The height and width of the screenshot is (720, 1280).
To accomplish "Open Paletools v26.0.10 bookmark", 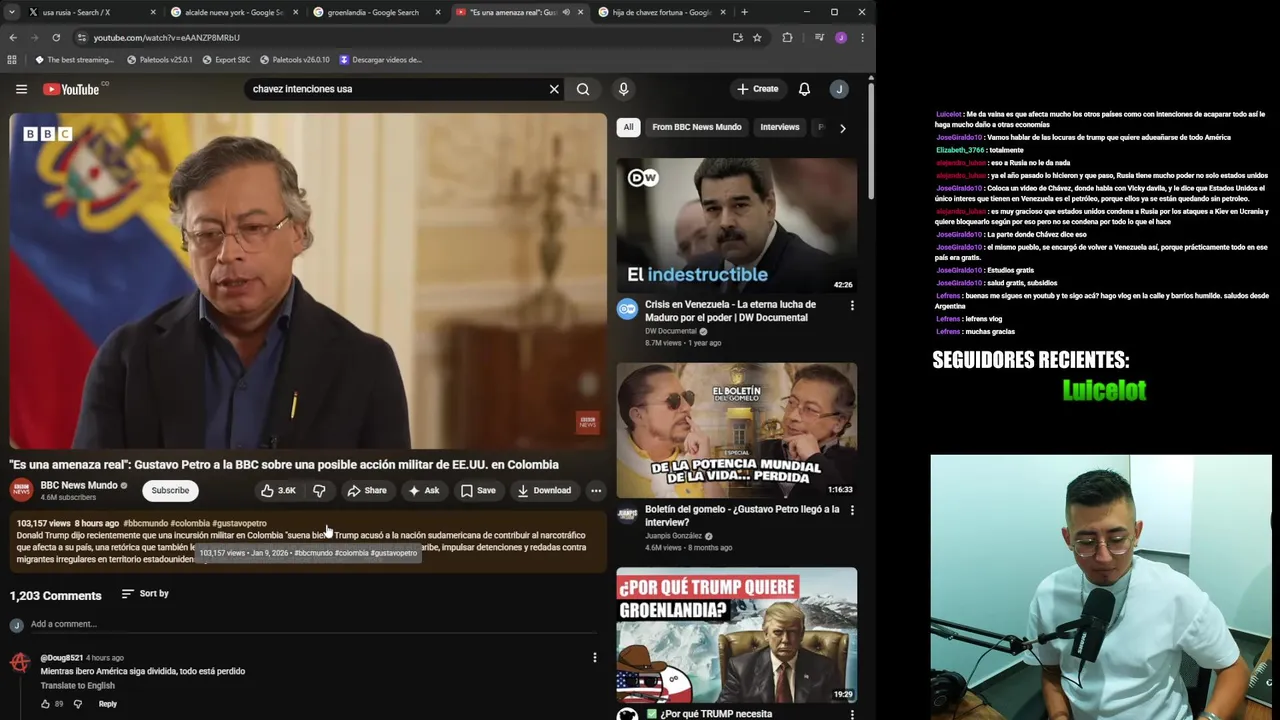I will click(x=294, y=60).
